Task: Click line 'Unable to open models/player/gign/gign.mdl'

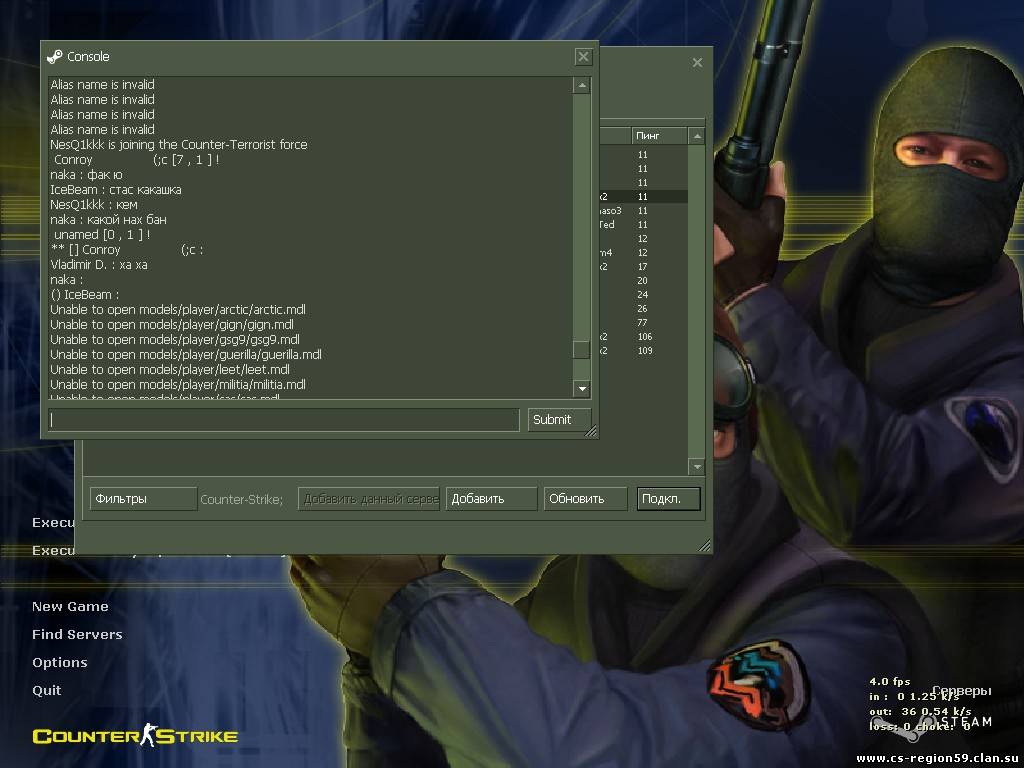Action: [x=172, y=325]
